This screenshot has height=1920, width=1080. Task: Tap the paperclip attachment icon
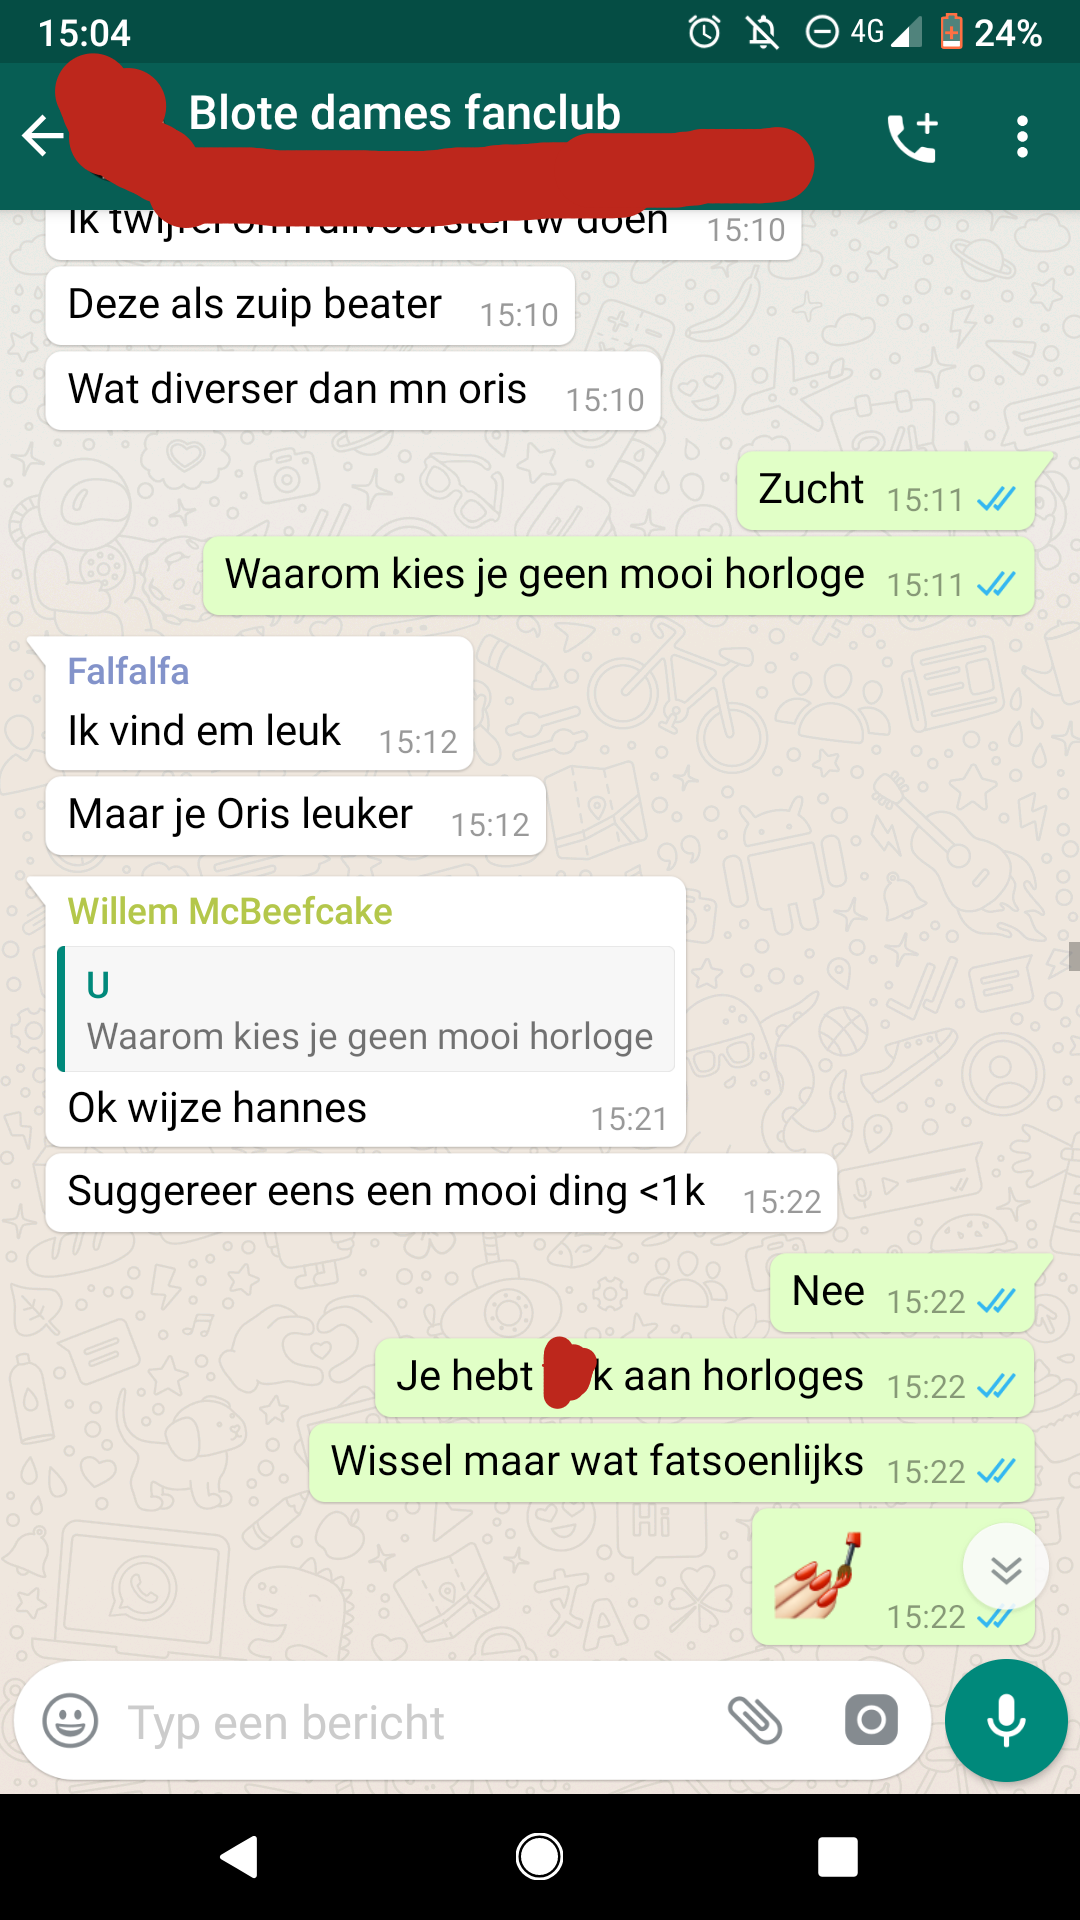click(x=755, y=1721)
